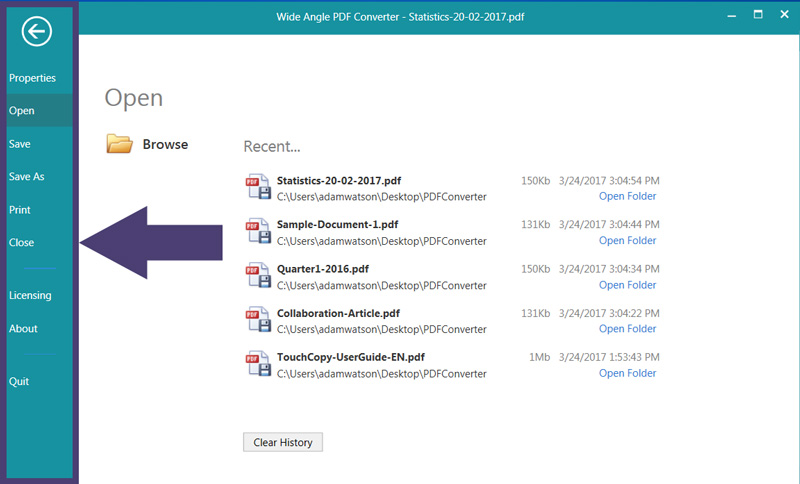Click the path under Sample-Document-1.pdf

point(382,241)
